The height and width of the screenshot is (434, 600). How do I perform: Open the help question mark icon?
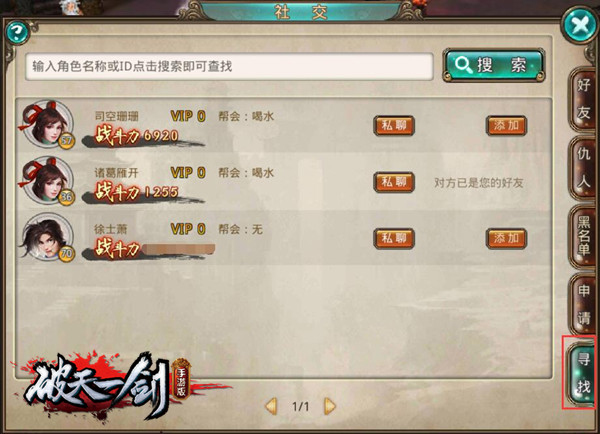16,32
